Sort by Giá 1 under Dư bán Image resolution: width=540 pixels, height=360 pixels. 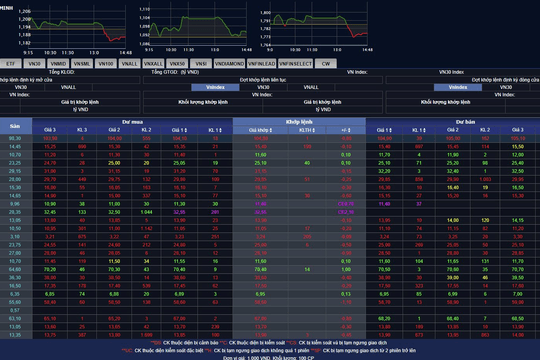(384, 130)
